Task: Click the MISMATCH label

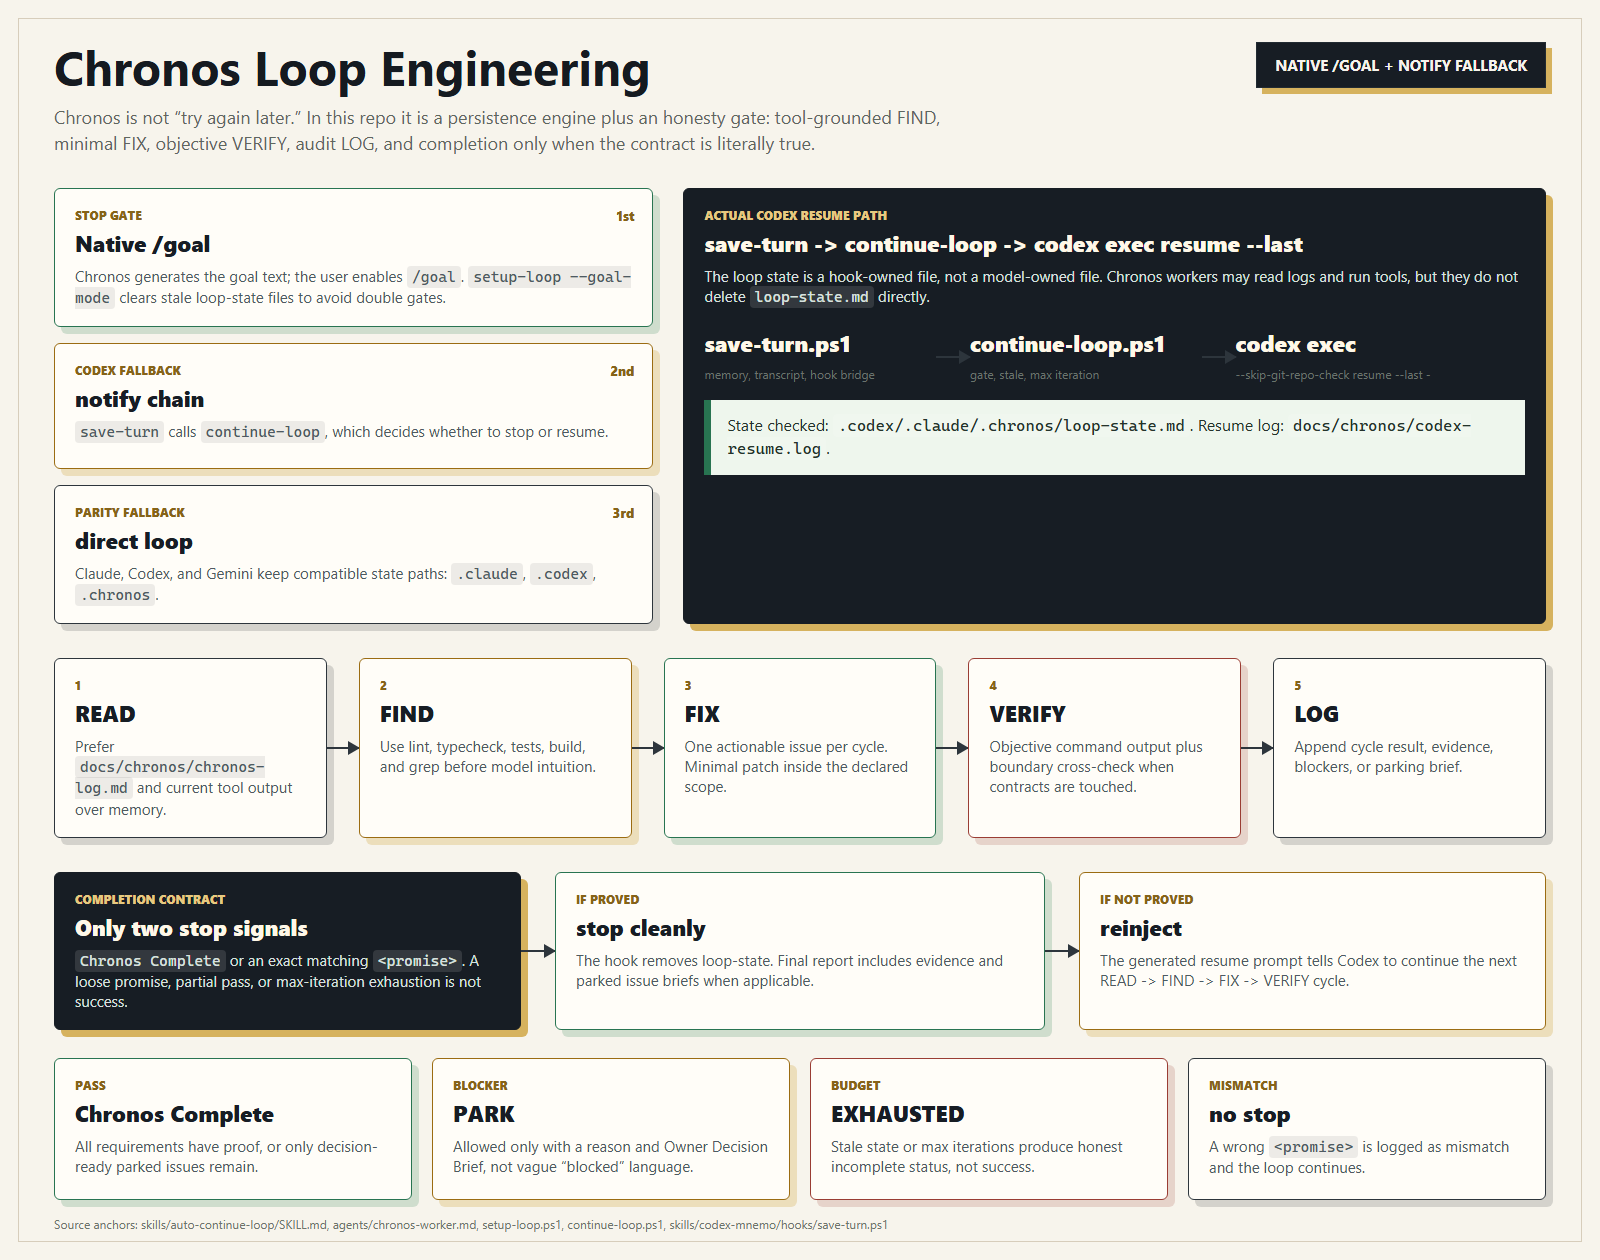Action: point(1243,1085)
